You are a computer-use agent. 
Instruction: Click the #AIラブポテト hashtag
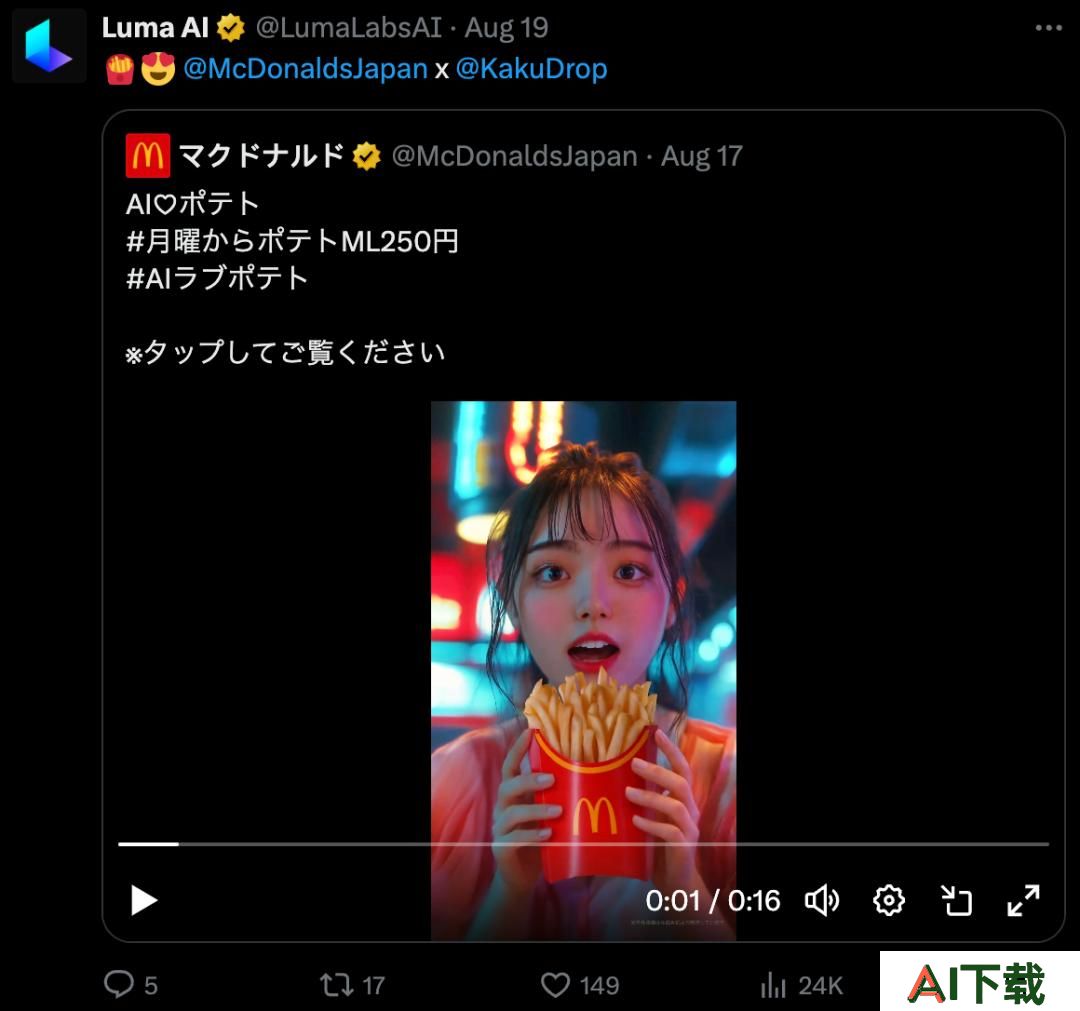click(216, 278)
